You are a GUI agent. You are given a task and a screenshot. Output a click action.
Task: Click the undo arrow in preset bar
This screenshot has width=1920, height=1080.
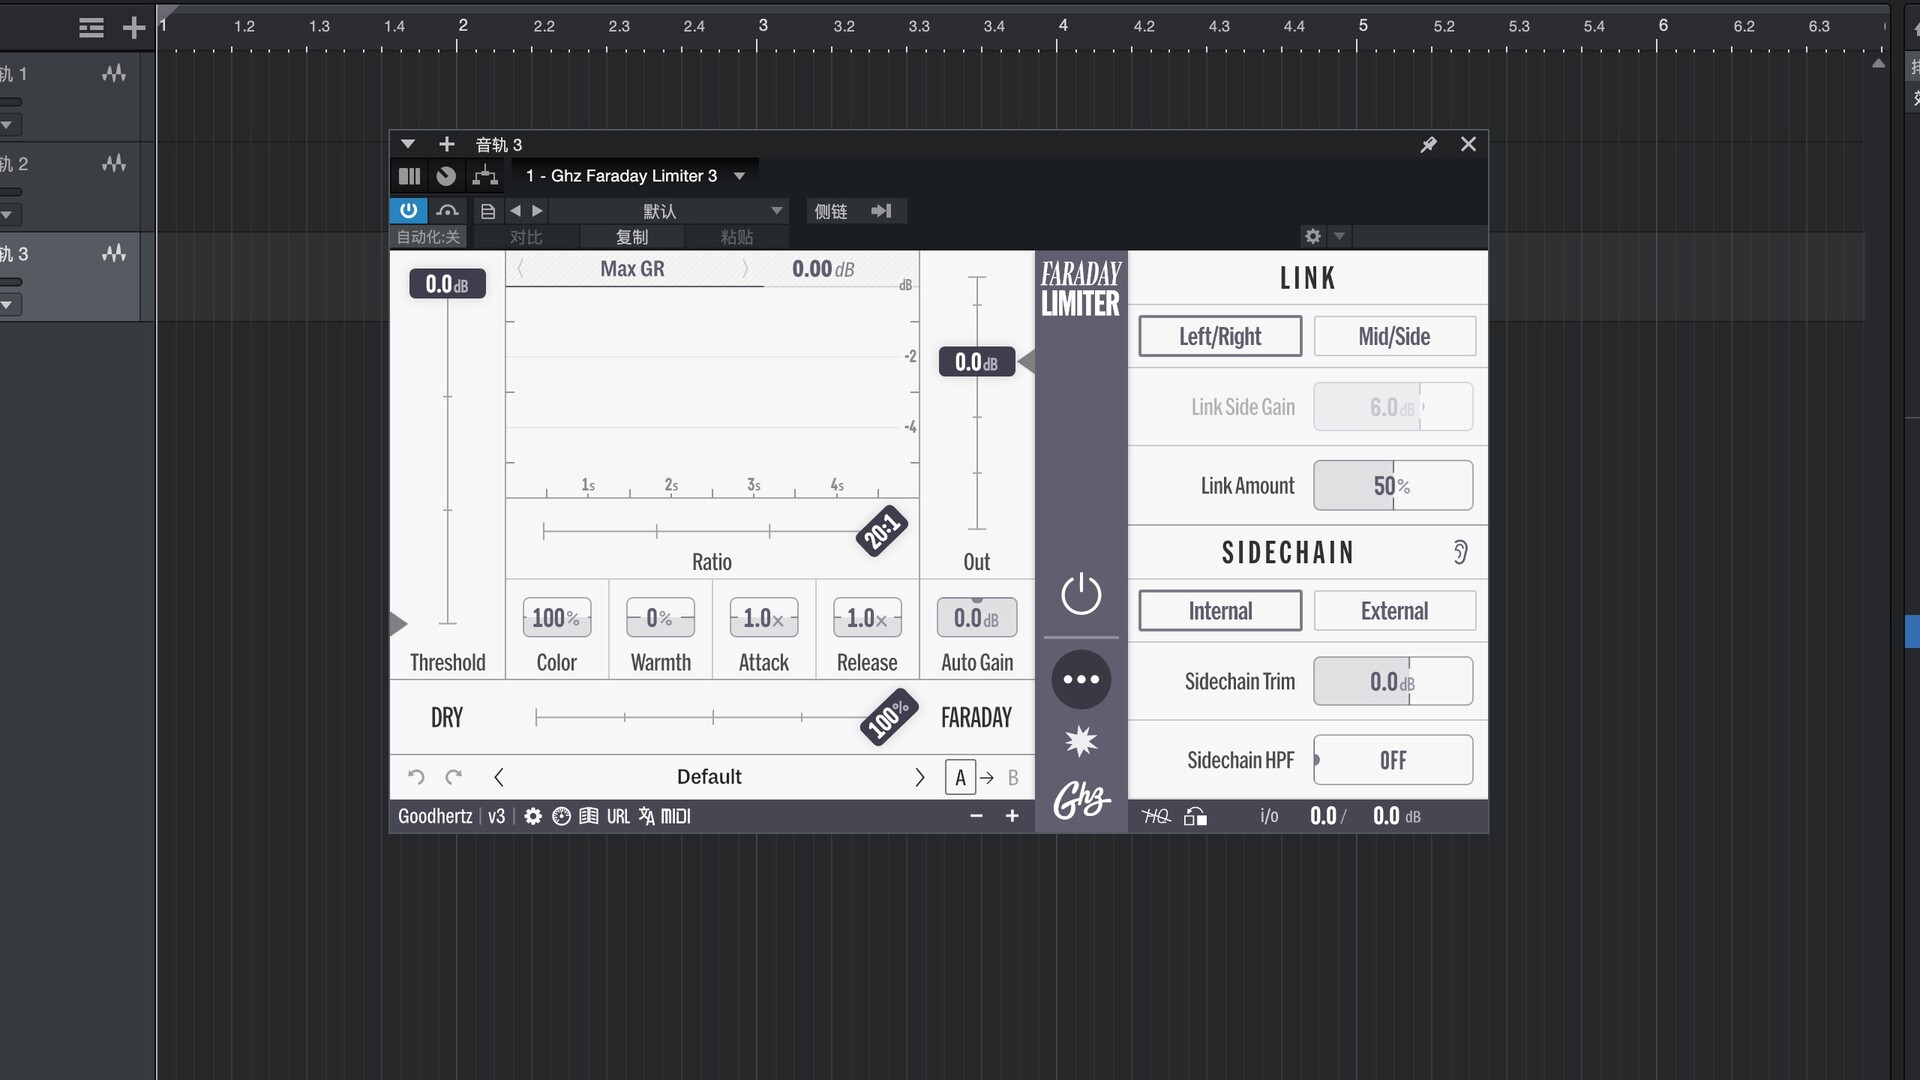point(416,777)
